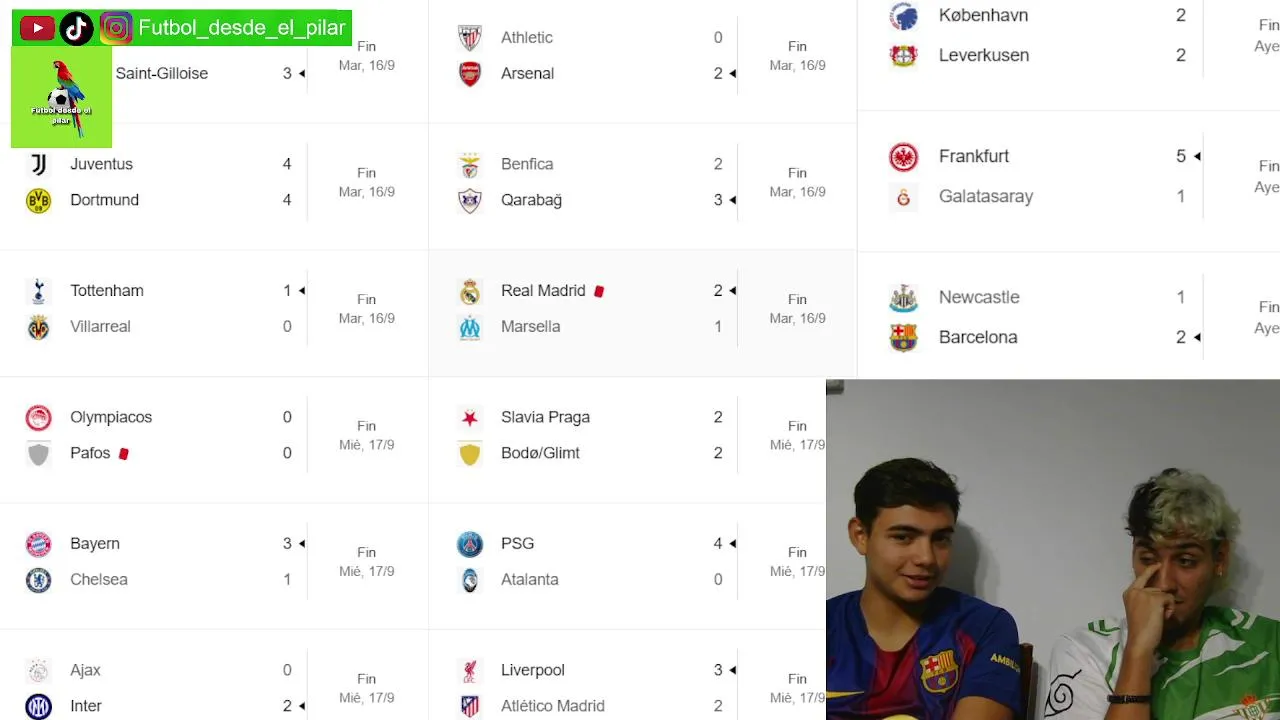Click the Barcelona club crest
Image resolution: width=1280 pixels, height=720 pixels.
903,338
